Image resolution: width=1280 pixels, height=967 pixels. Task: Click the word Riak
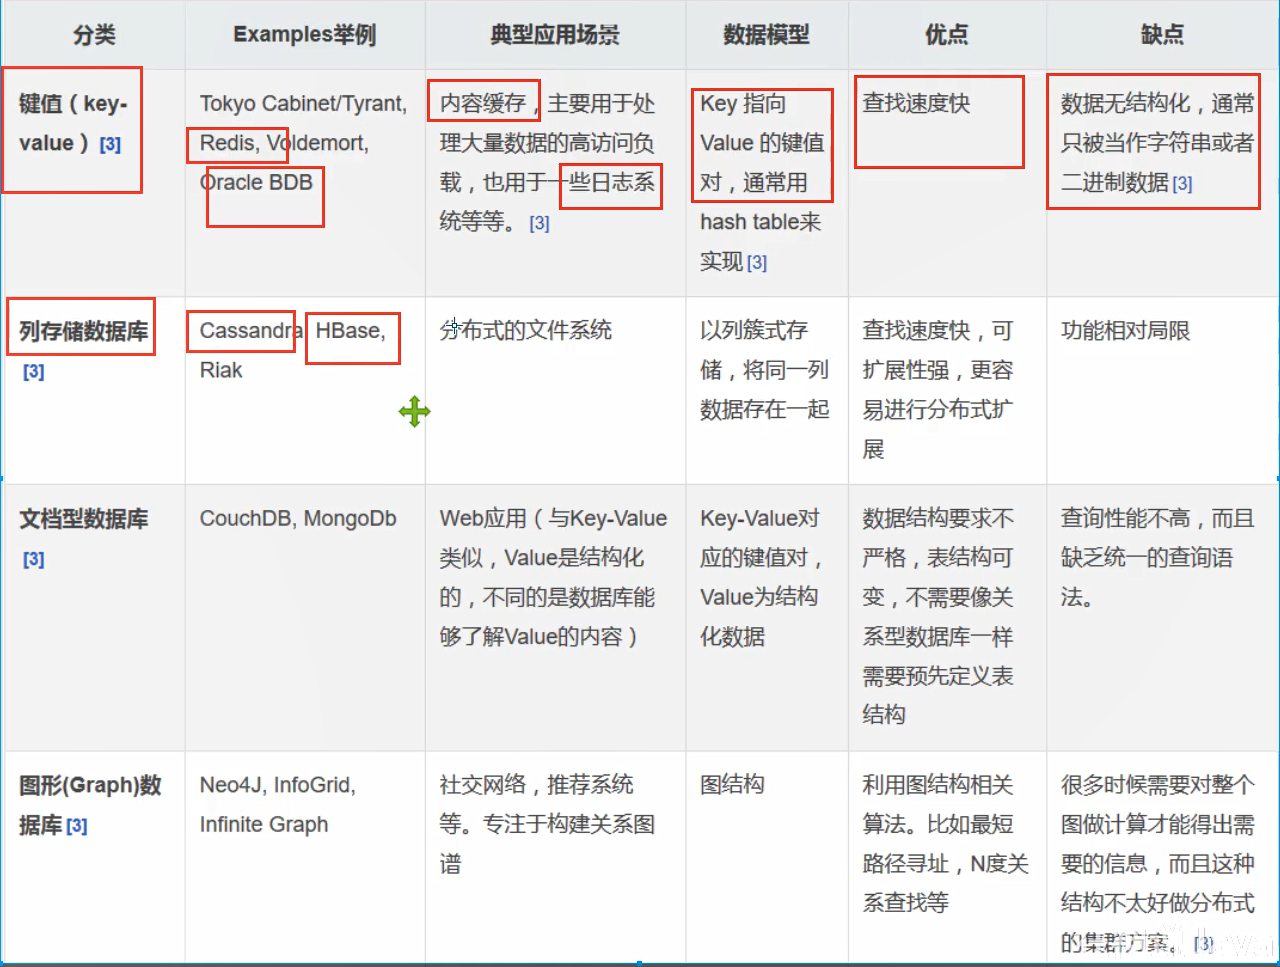pyautogui.click(x=221, y=370)
